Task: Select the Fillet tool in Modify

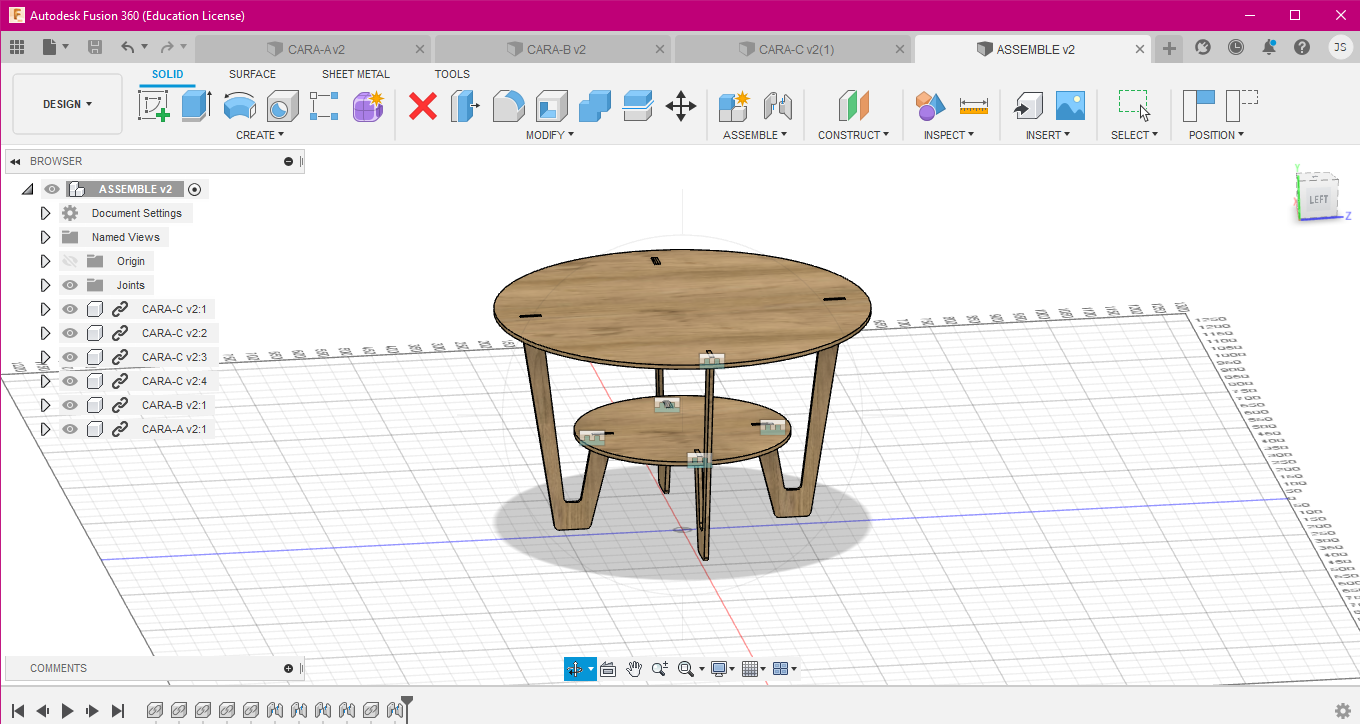Action: coord(509,105)
